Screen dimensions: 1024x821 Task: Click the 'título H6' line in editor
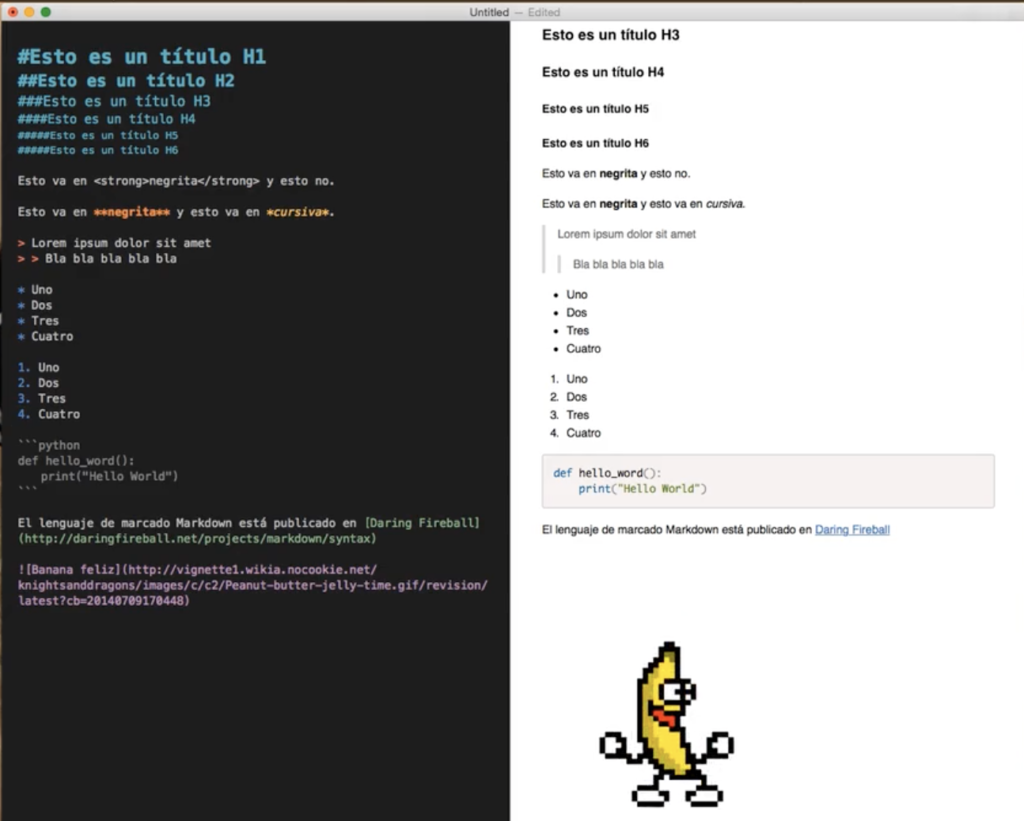pyautogui.click(x=98, y=150)
